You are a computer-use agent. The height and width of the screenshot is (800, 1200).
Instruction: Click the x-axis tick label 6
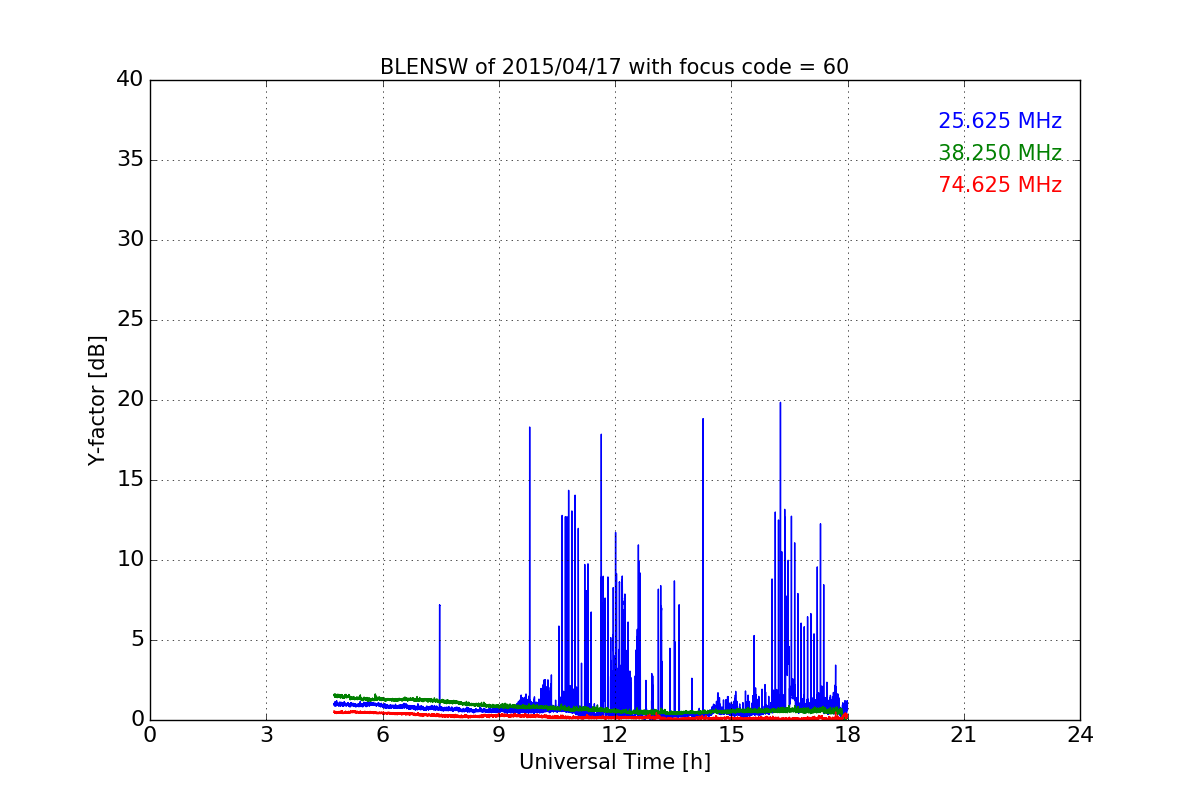pyautogui.click(x=382, y=735)
